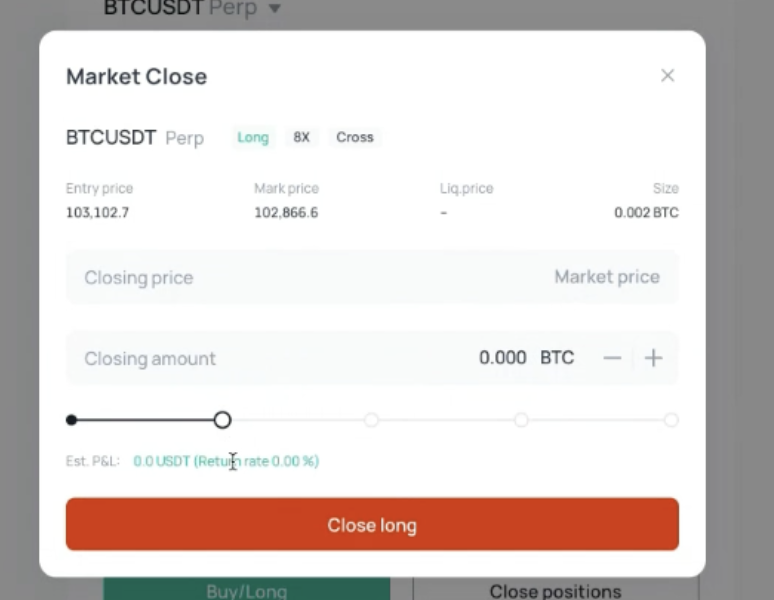The image size is (774, 600).
Task: Click the Cross margin mode tag
Action: (x=354, y=137)
